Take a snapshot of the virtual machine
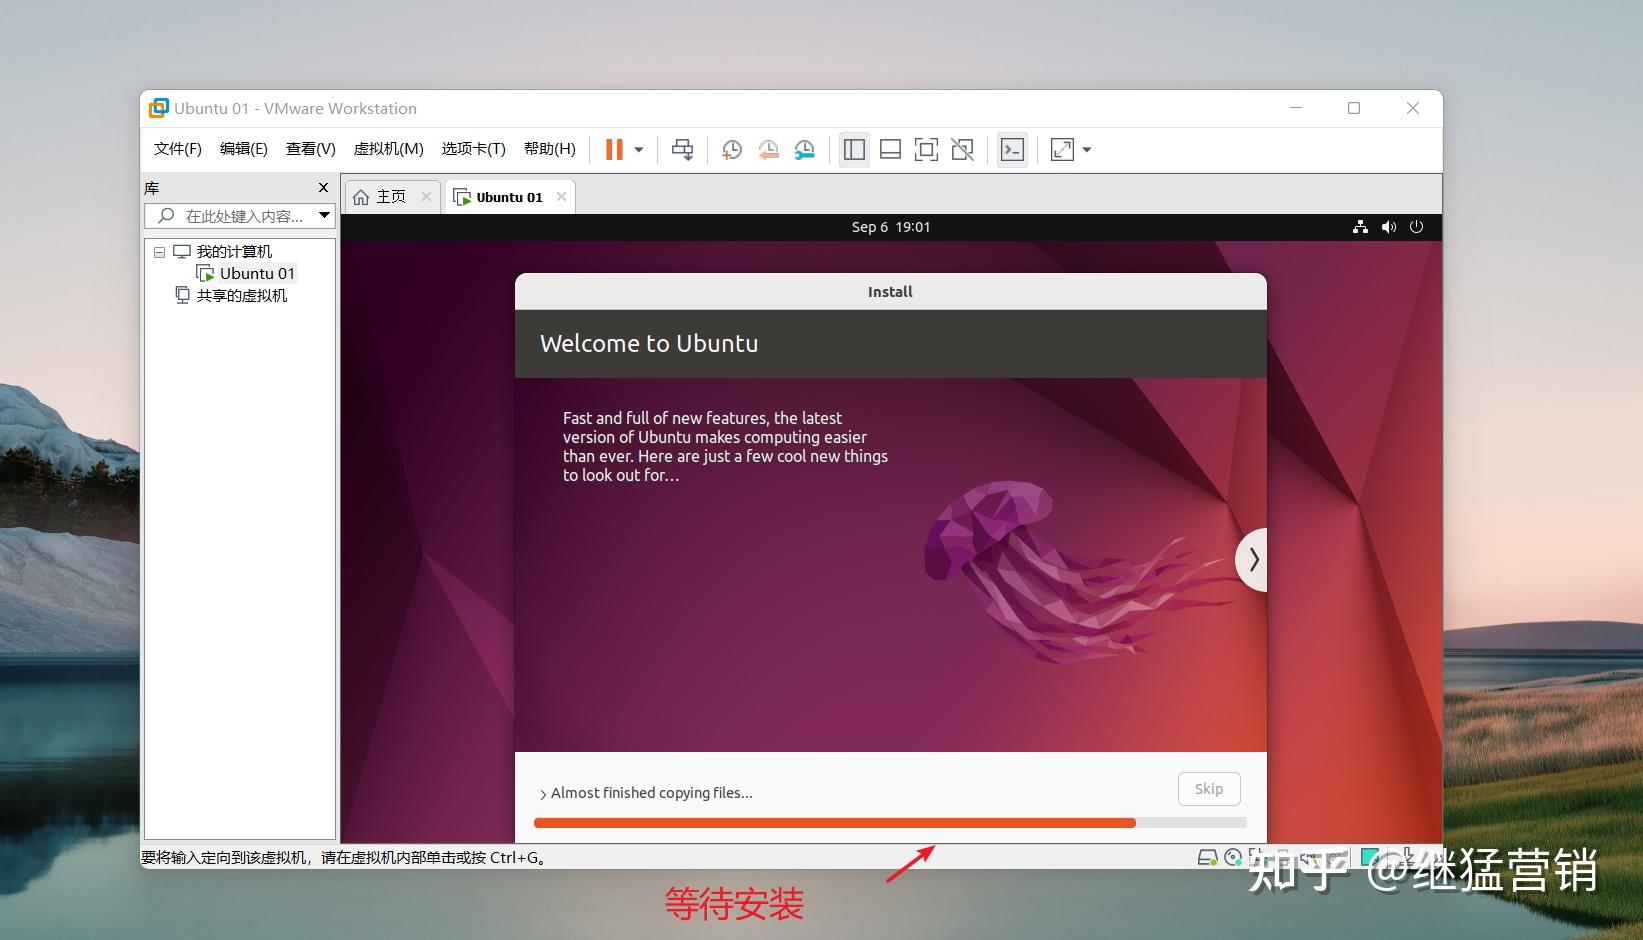 (x=732, y=150)
